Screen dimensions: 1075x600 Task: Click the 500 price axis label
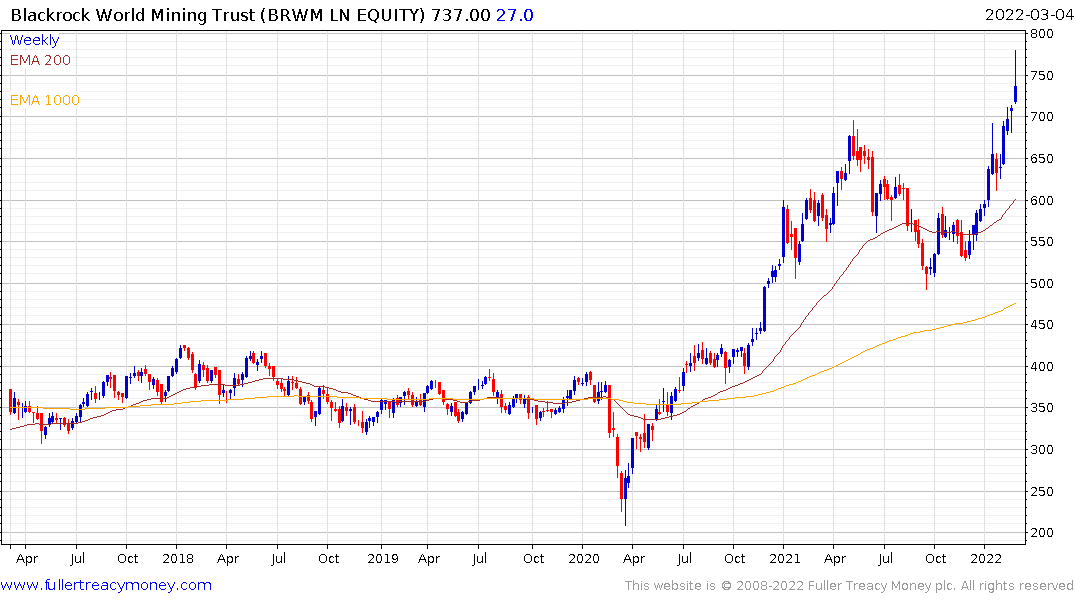pyautogui.click(x=1041, y=283)
